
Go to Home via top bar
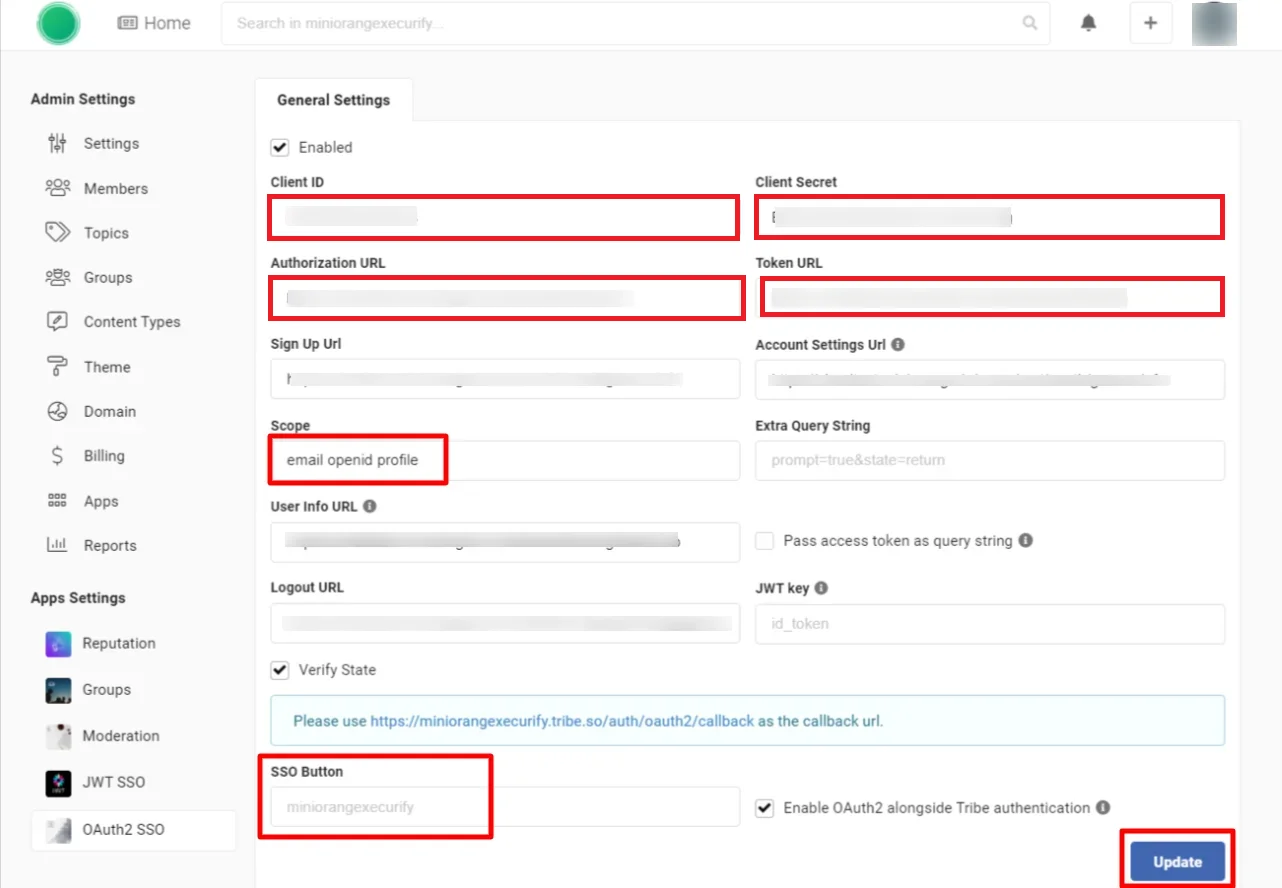154,23
